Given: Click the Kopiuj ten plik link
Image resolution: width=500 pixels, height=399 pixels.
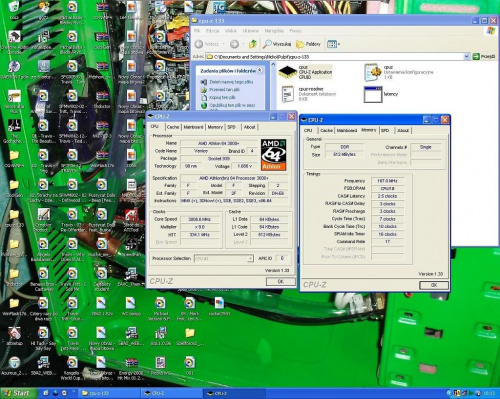Looking at the screenshot, I should click(218, 97).
